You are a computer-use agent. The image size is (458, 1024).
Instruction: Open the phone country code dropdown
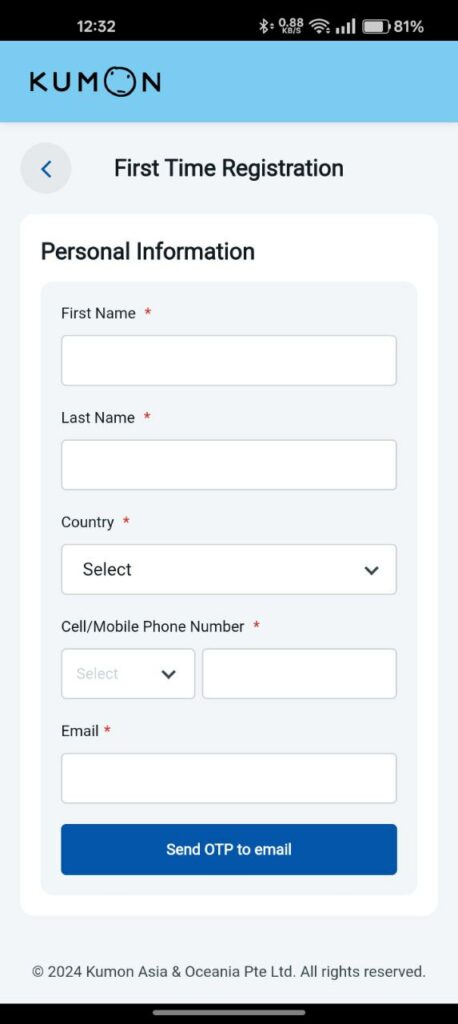coord(128,674)
